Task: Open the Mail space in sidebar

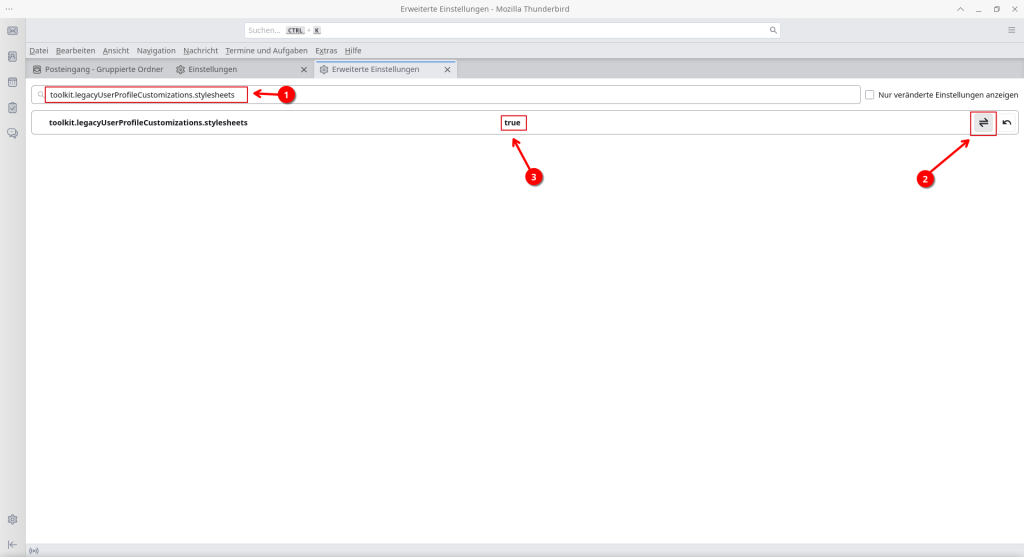Action: click(x=12, y=31)
